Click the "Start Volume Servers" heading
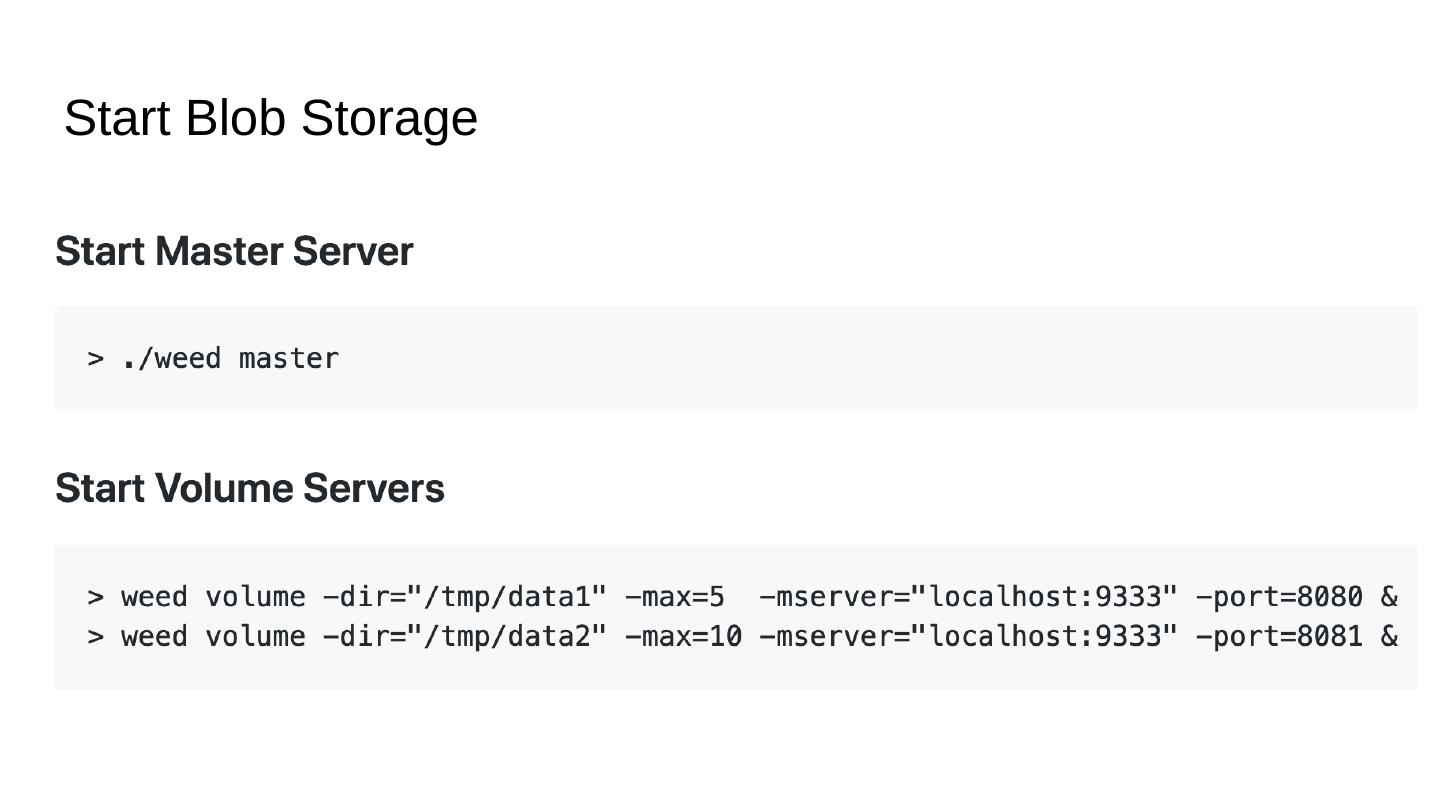This screenshot has height=811, width=1440. tap(250, 489)
